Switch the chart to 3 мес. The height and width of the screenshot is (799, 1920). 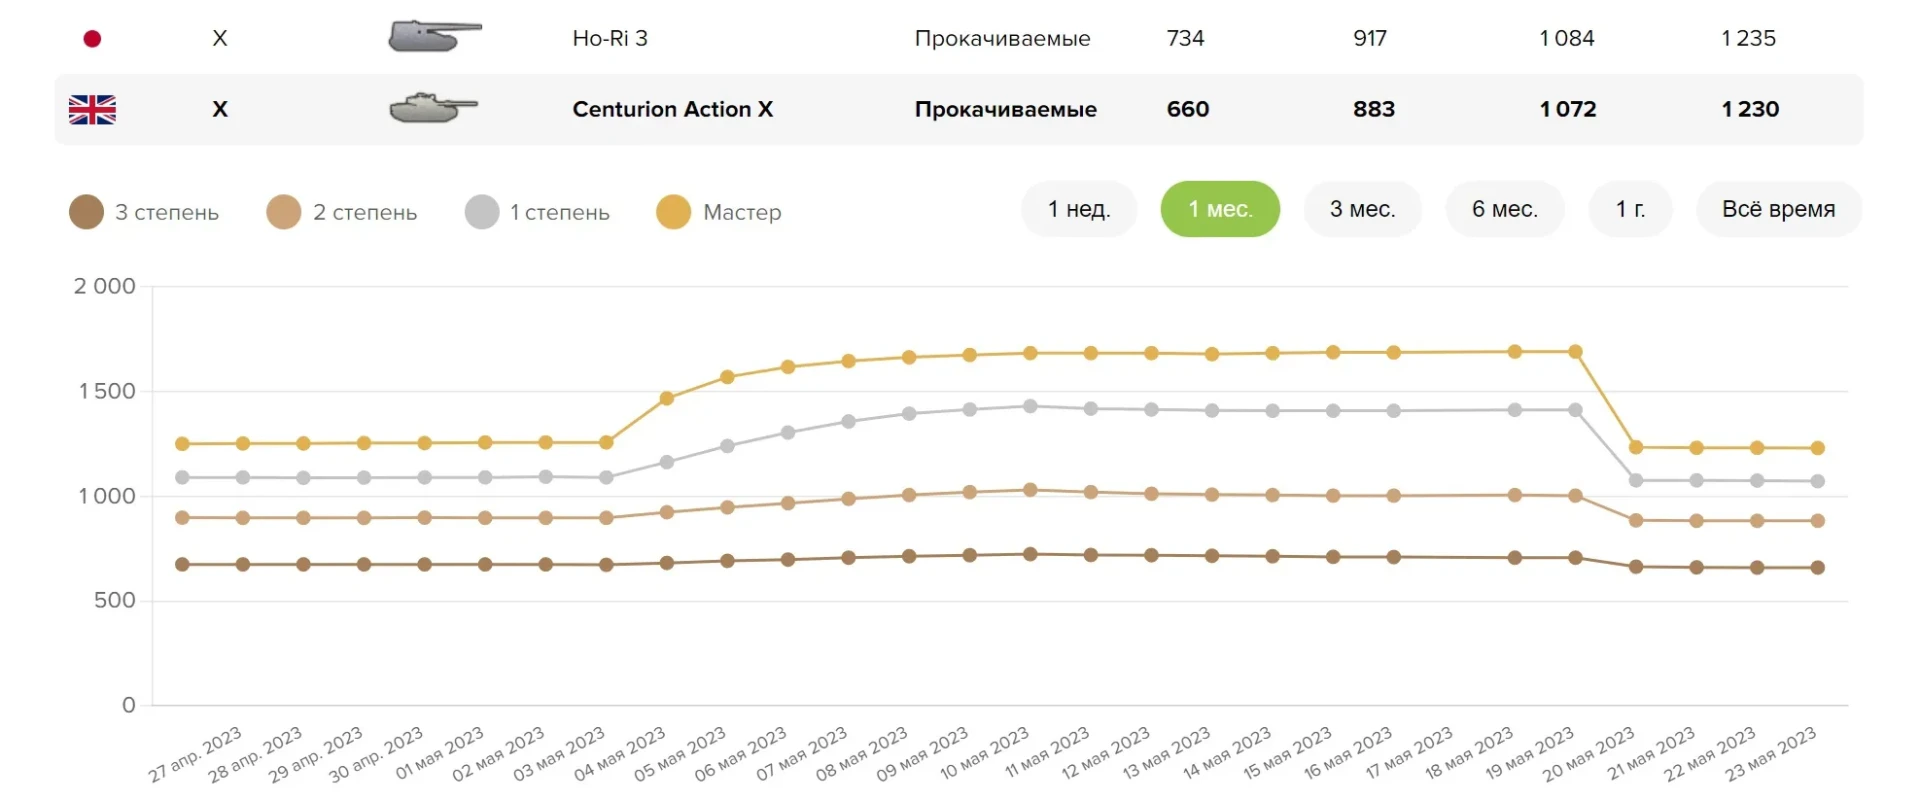1362,209
